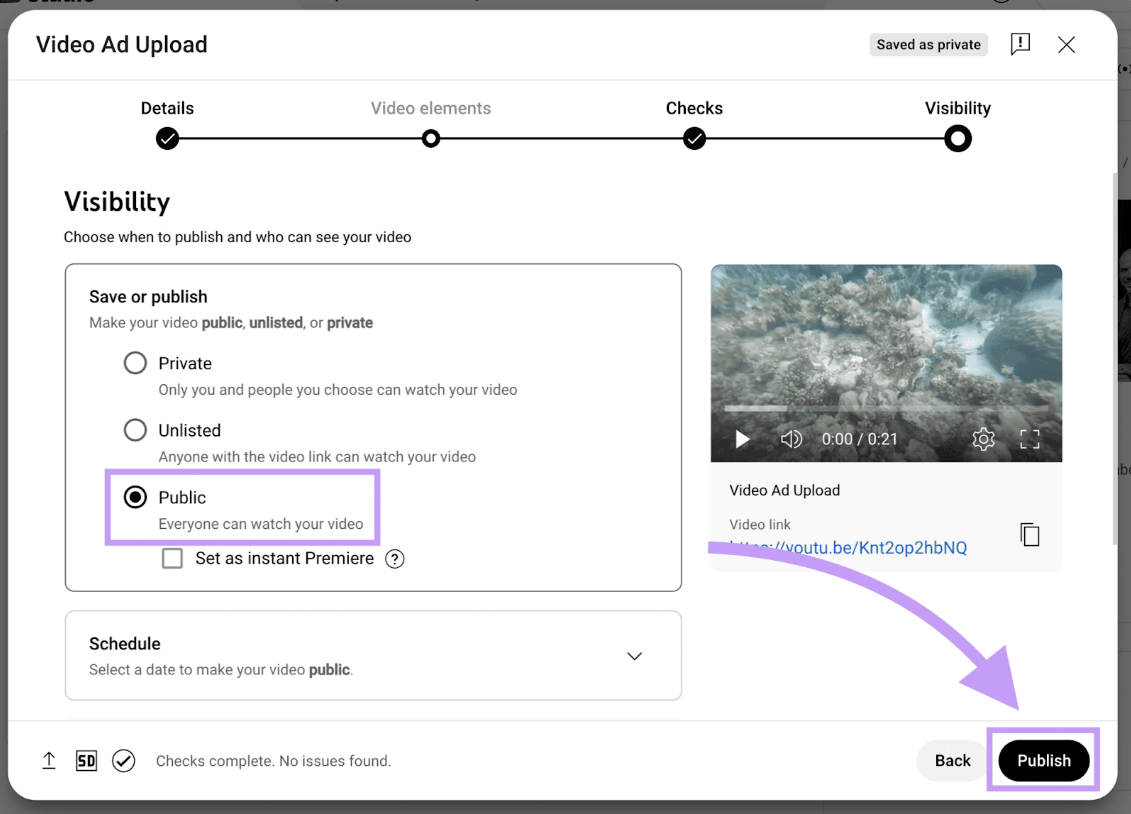The width and height of the screenshot is (1131, 814).
Task: Enable Set as instant Premiere
Action: [173, 558]
